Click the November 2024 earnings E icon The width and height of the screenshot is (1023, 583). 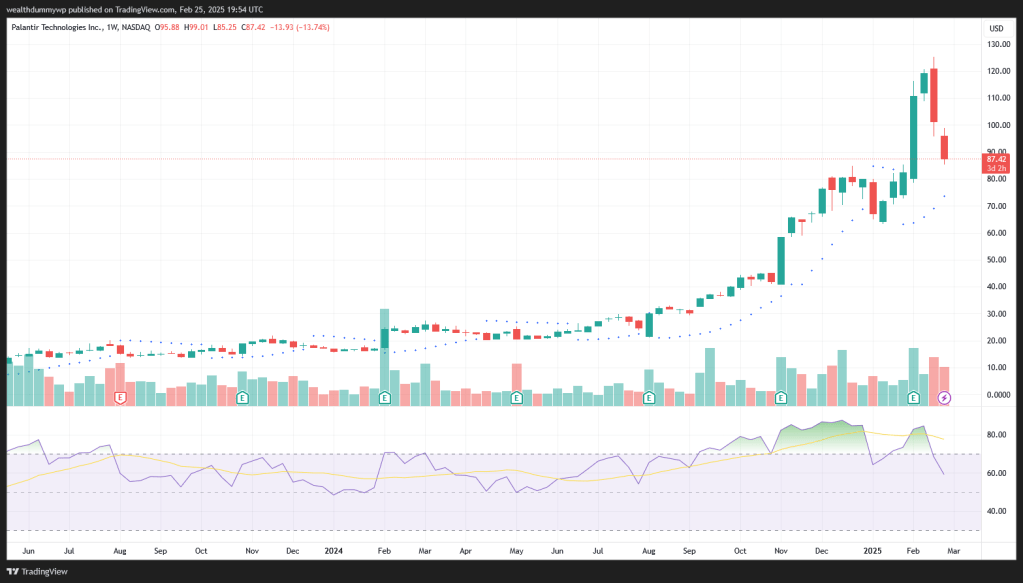click(781, 398)
